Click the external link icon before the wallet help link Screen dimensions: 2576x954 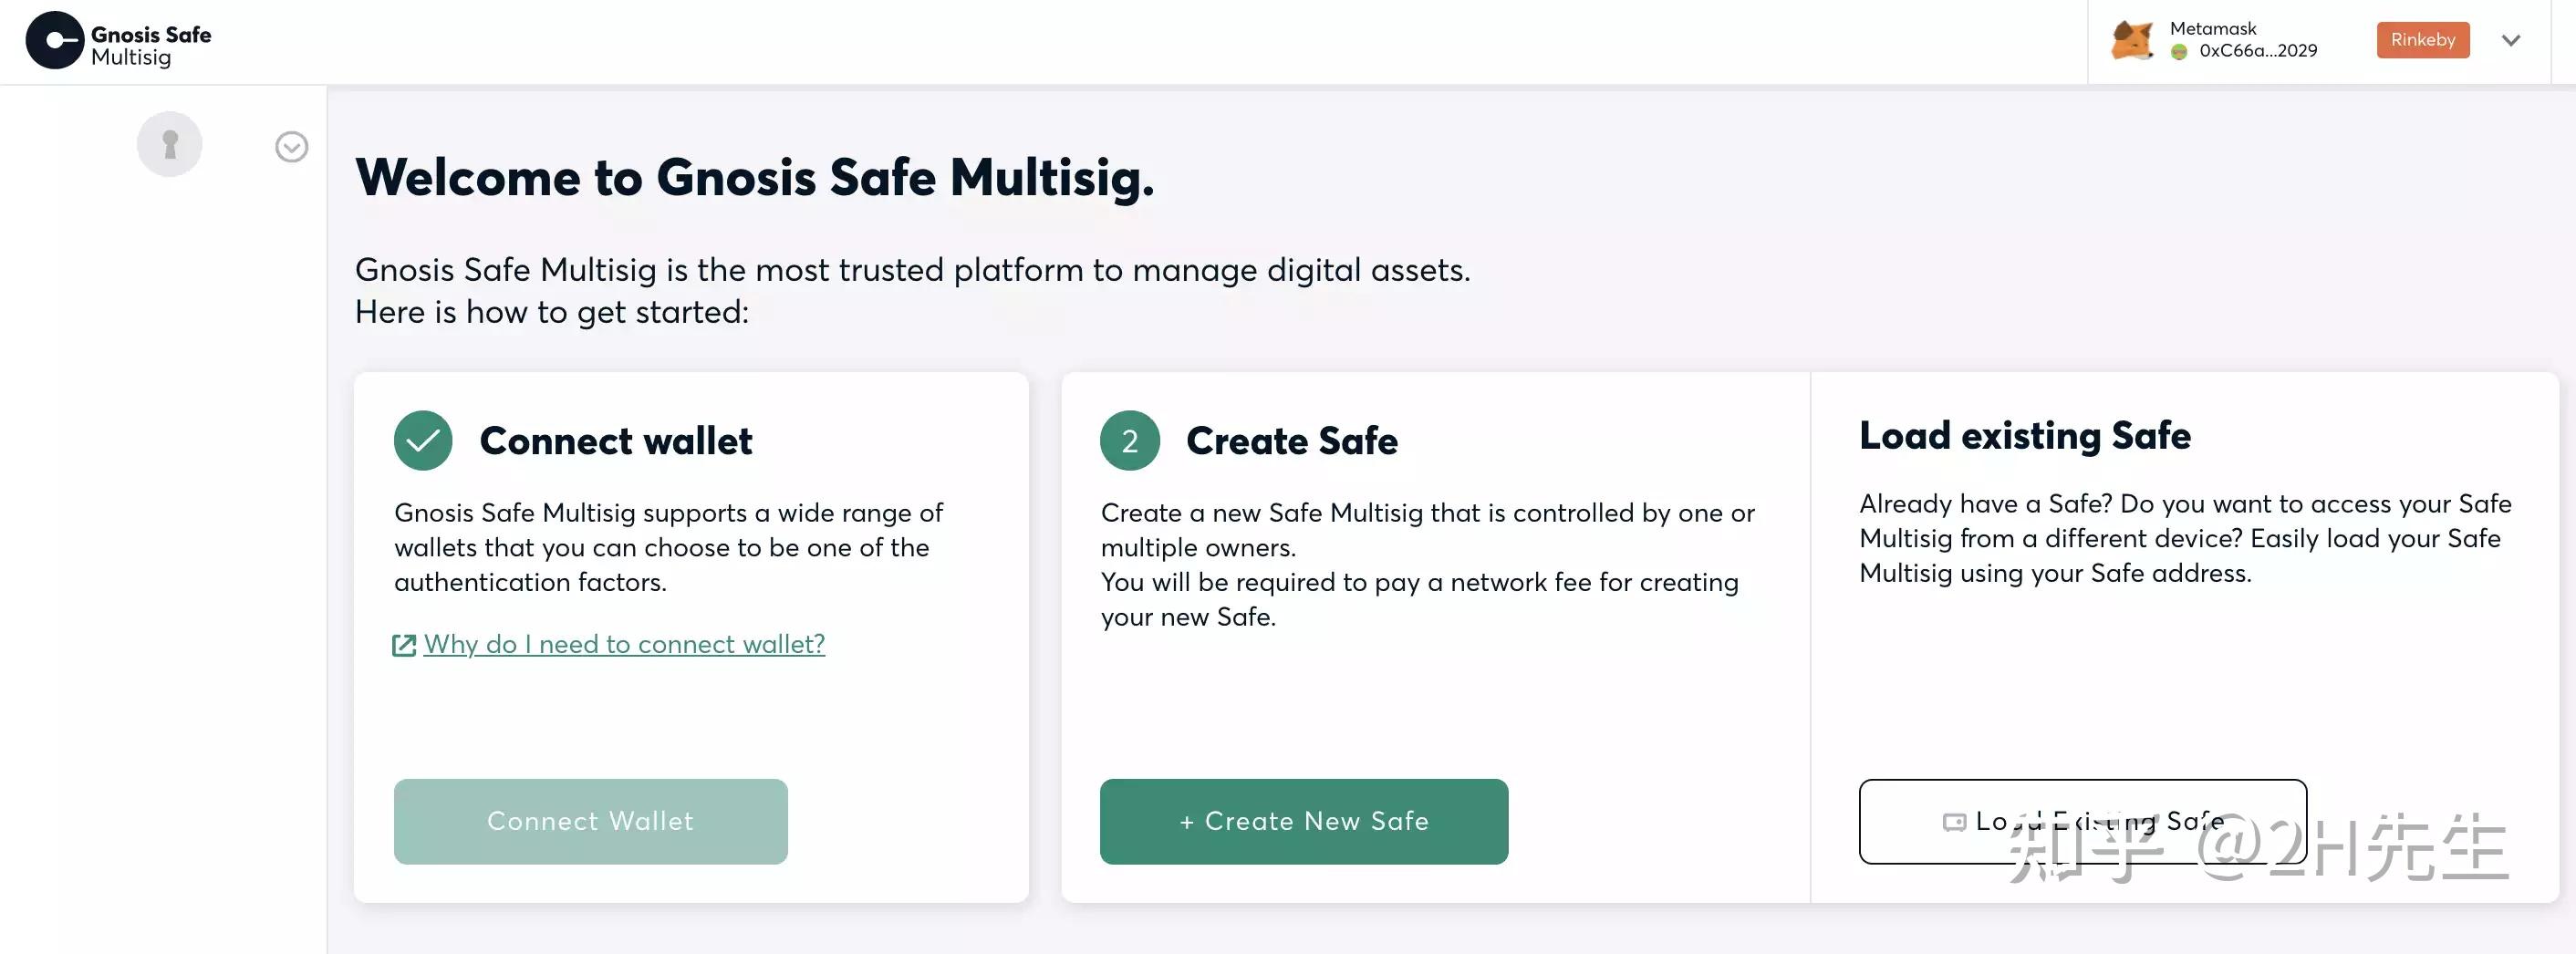click(403, 645)
